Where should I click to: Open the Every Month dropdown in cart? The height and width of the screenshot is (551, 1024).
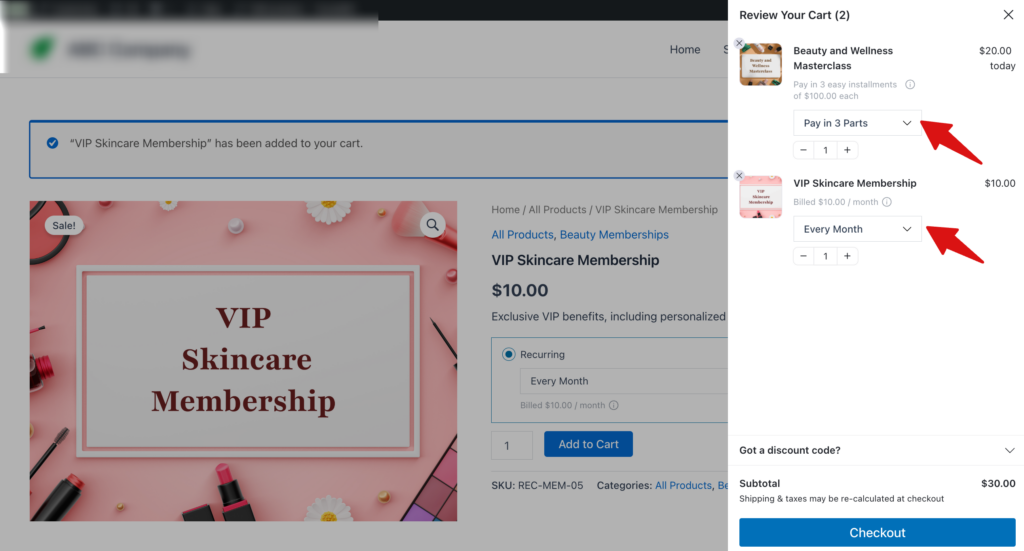tap(857, 229)
